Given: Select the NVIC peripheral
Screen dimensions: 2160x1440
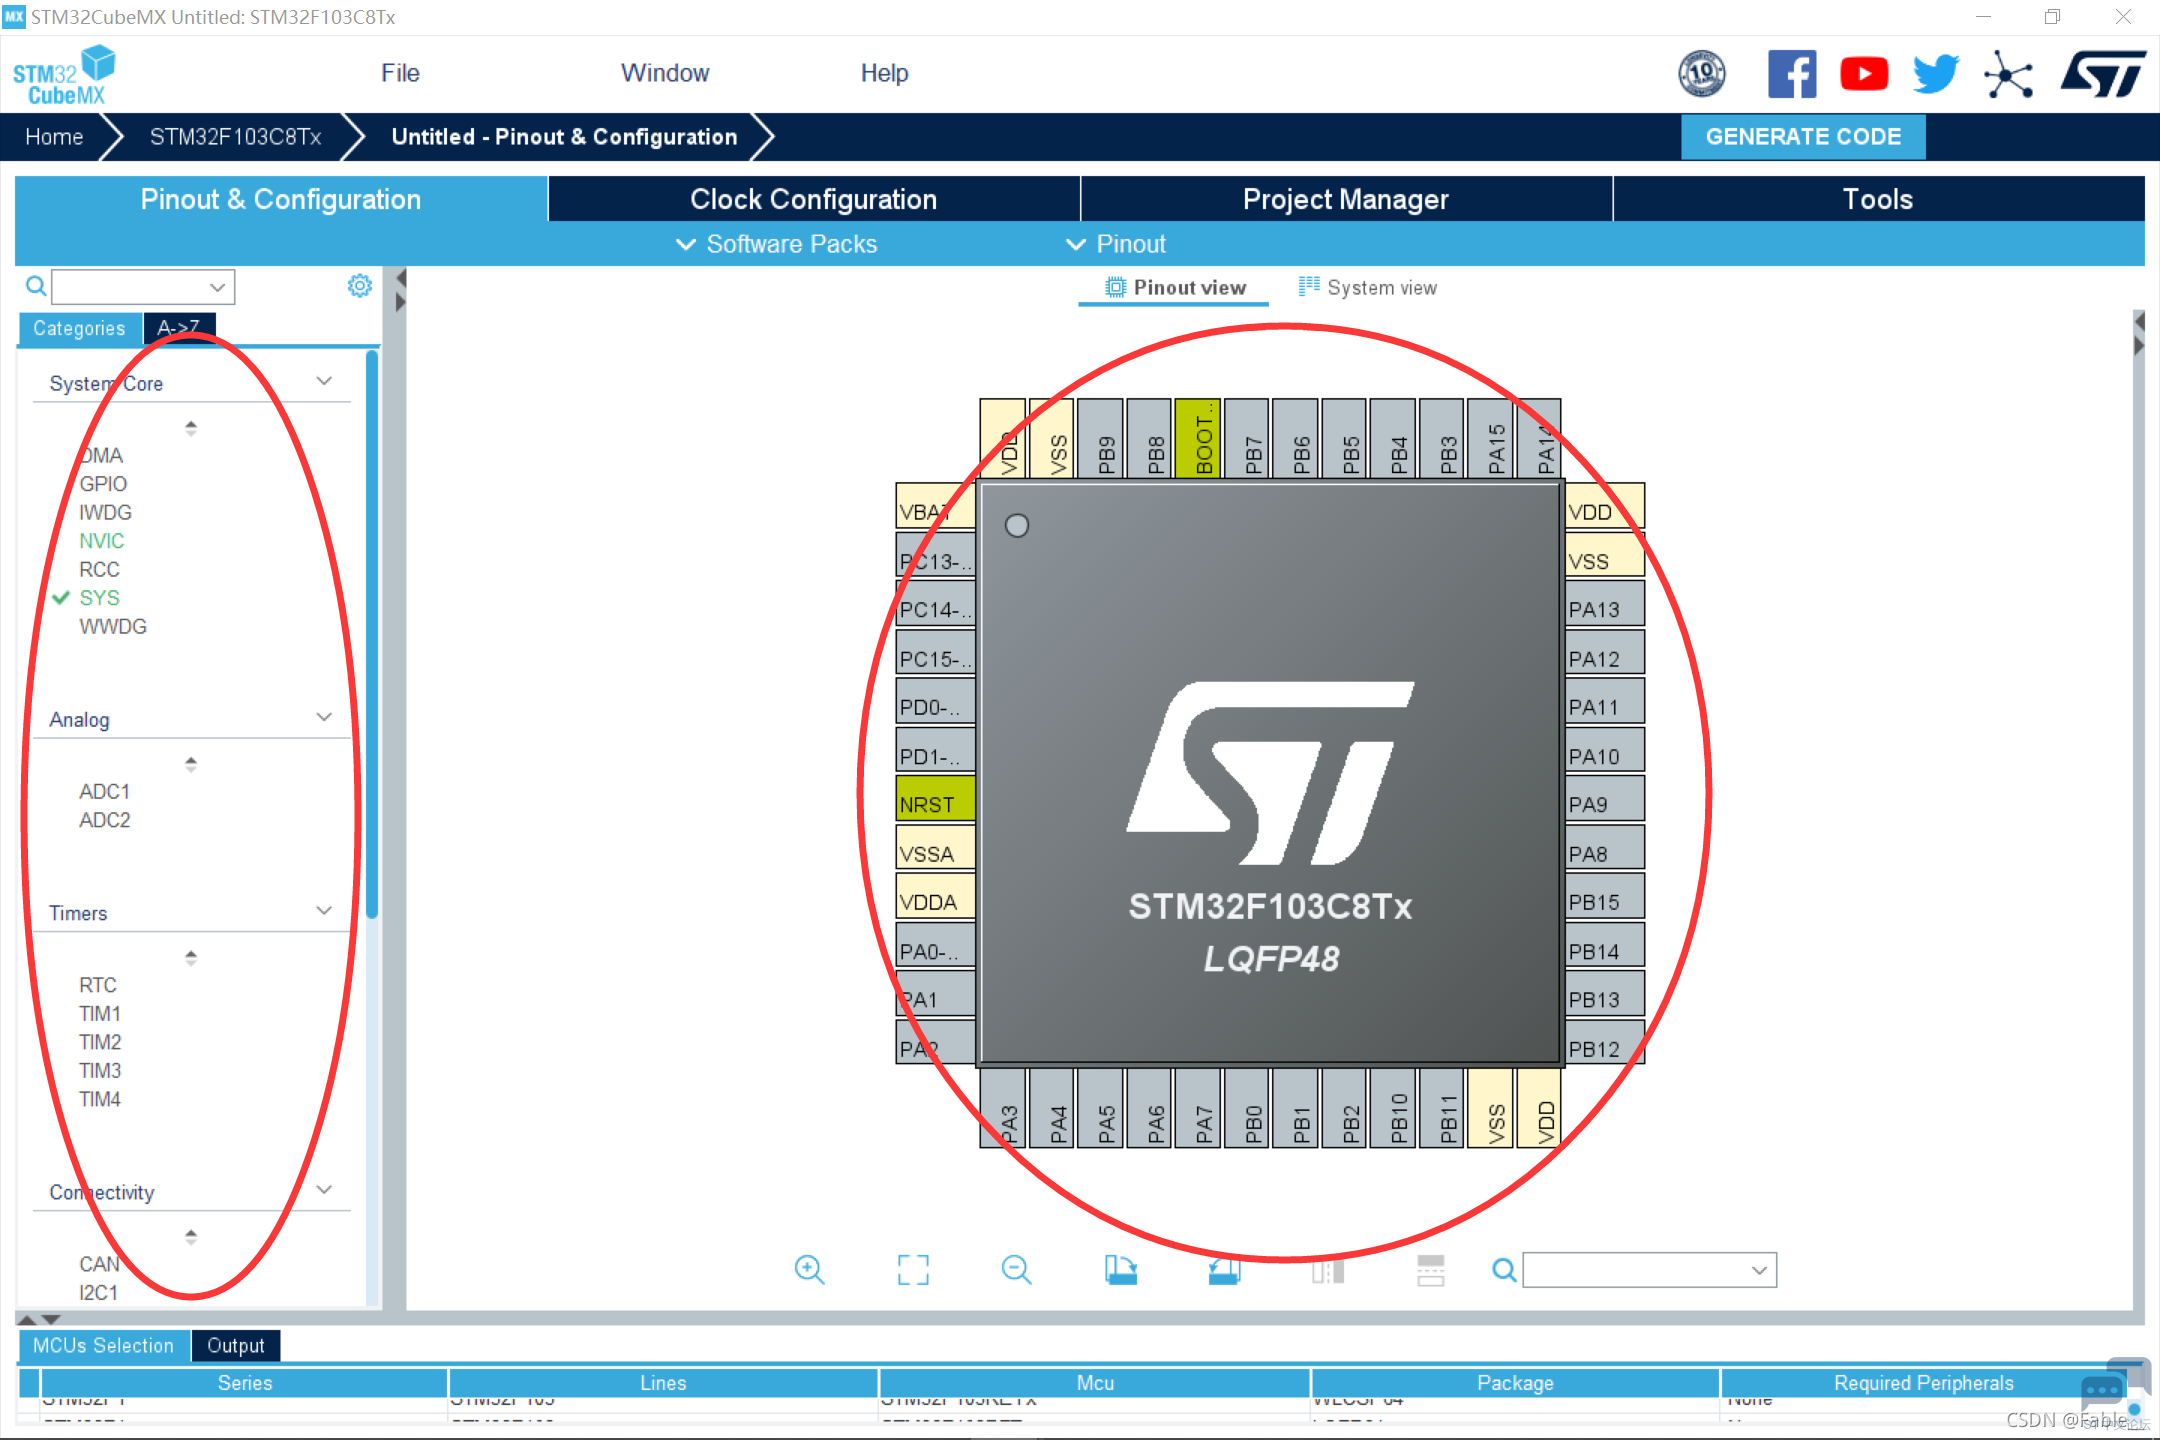Looking at the screenshot, I should (x=101, y=541).
